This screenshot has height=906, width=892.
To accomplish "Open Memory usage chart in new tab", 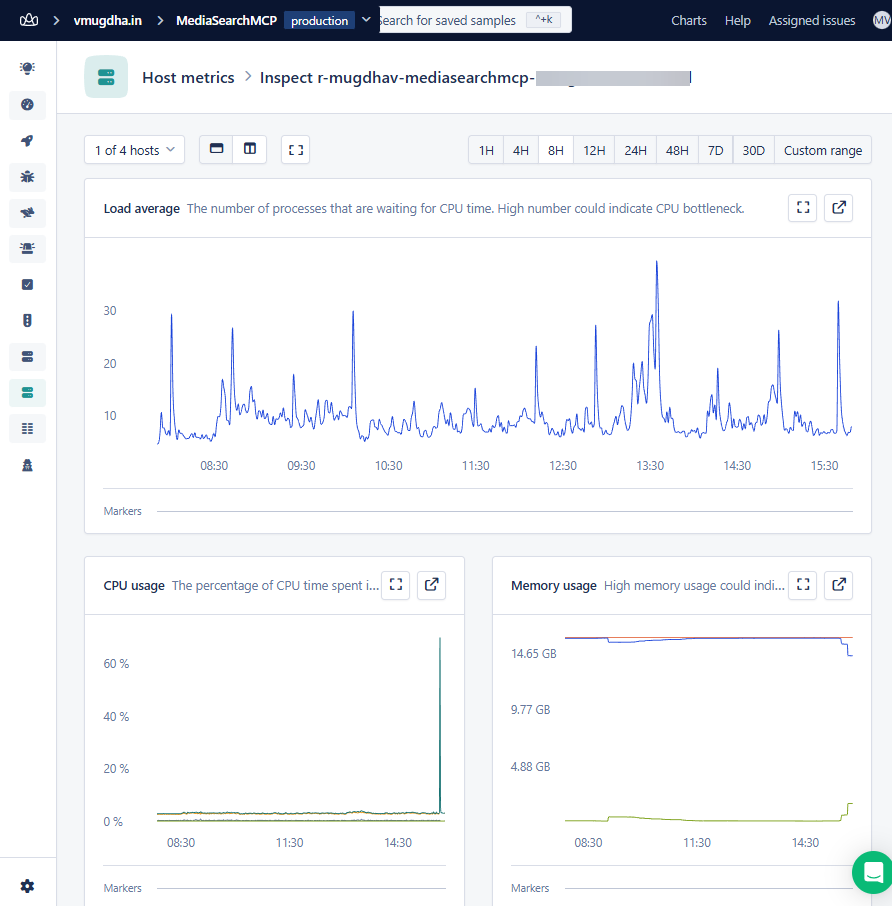I will pyautogui.click(x=838, y=585).
